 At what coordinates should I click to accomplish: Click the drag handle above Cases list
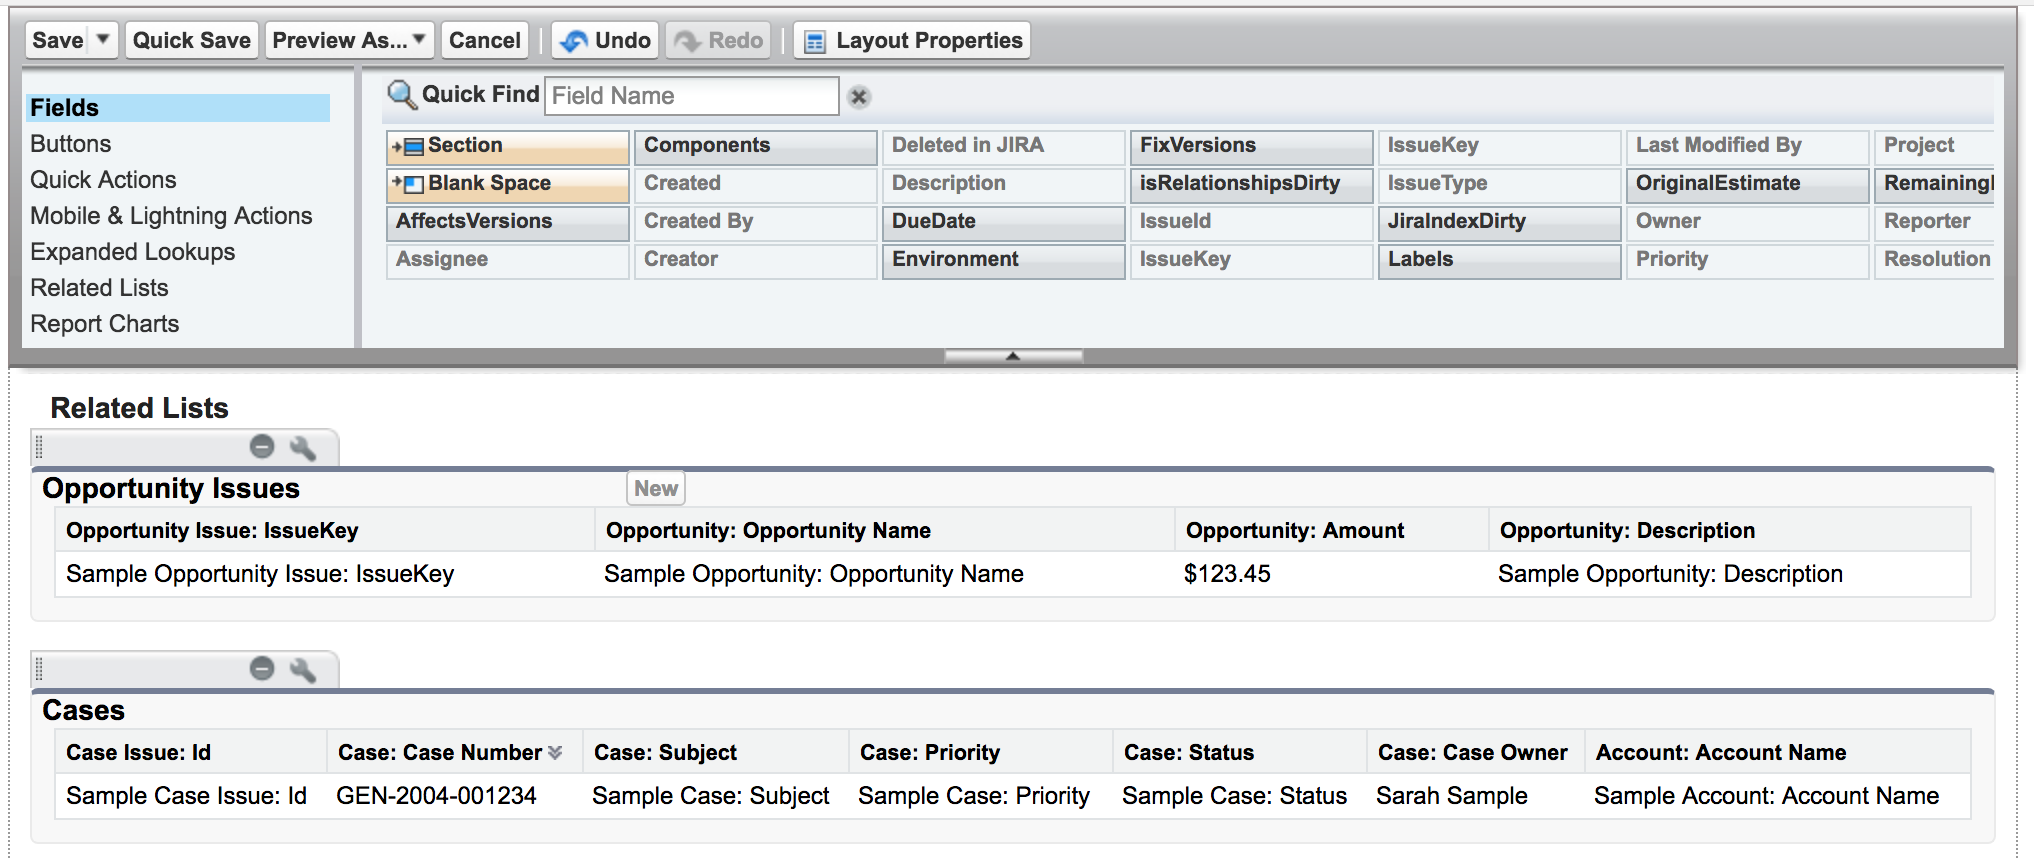[39, 669]
